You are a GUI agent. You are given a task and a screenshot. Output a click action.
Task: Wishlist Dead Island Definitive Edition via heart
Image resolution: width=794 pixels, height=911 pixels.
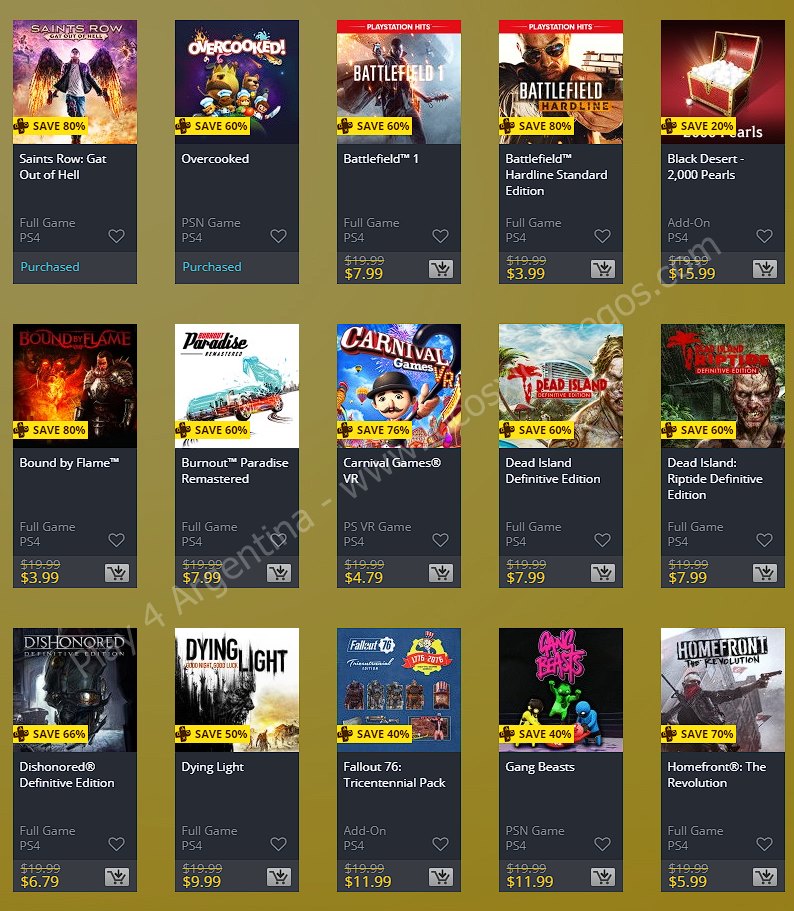coord(603,540)
